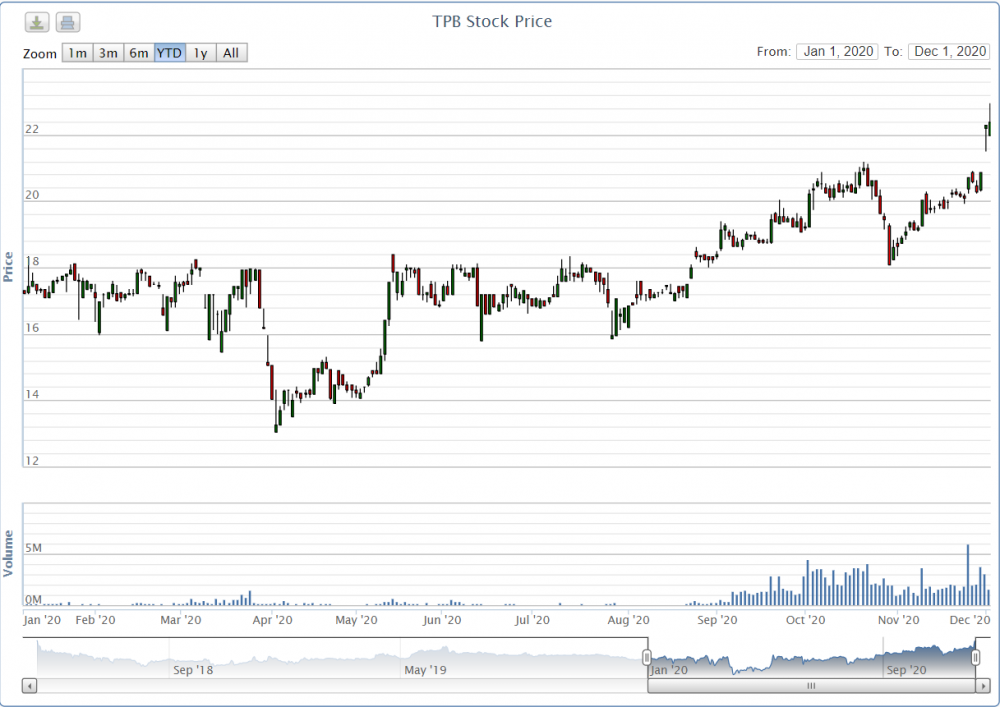1000x707 pixels.
Task: Click the Zoom label text
Action: pyautogui.click(x=40, y=54)
